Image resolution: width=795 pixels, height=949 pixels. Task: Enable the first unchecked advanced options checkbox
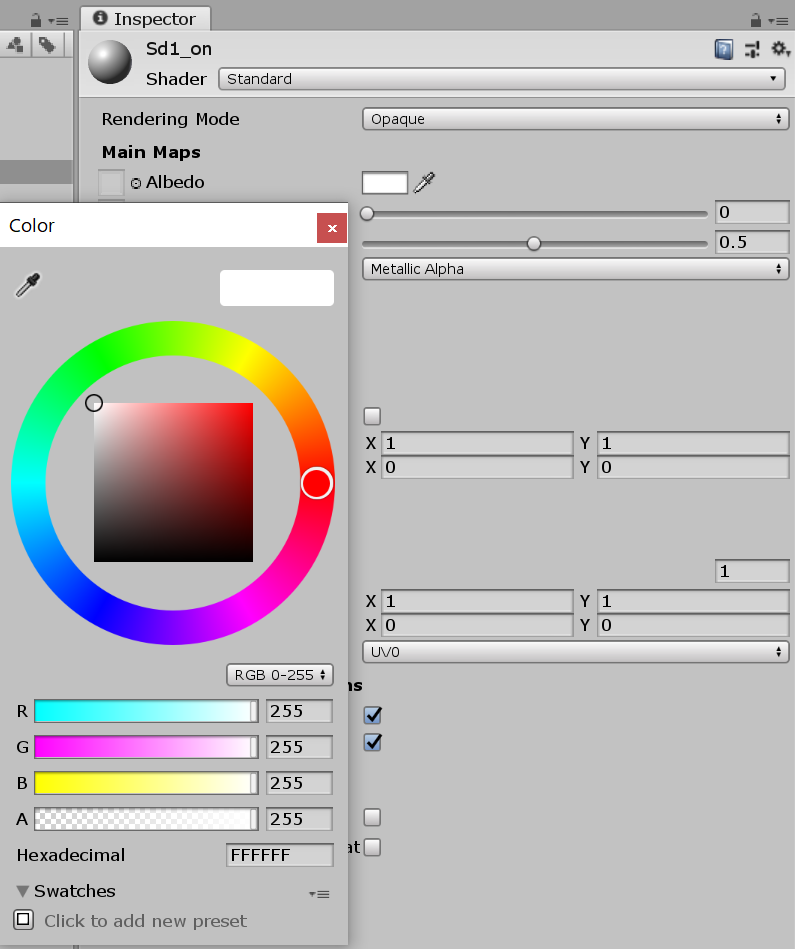[372, 818]
